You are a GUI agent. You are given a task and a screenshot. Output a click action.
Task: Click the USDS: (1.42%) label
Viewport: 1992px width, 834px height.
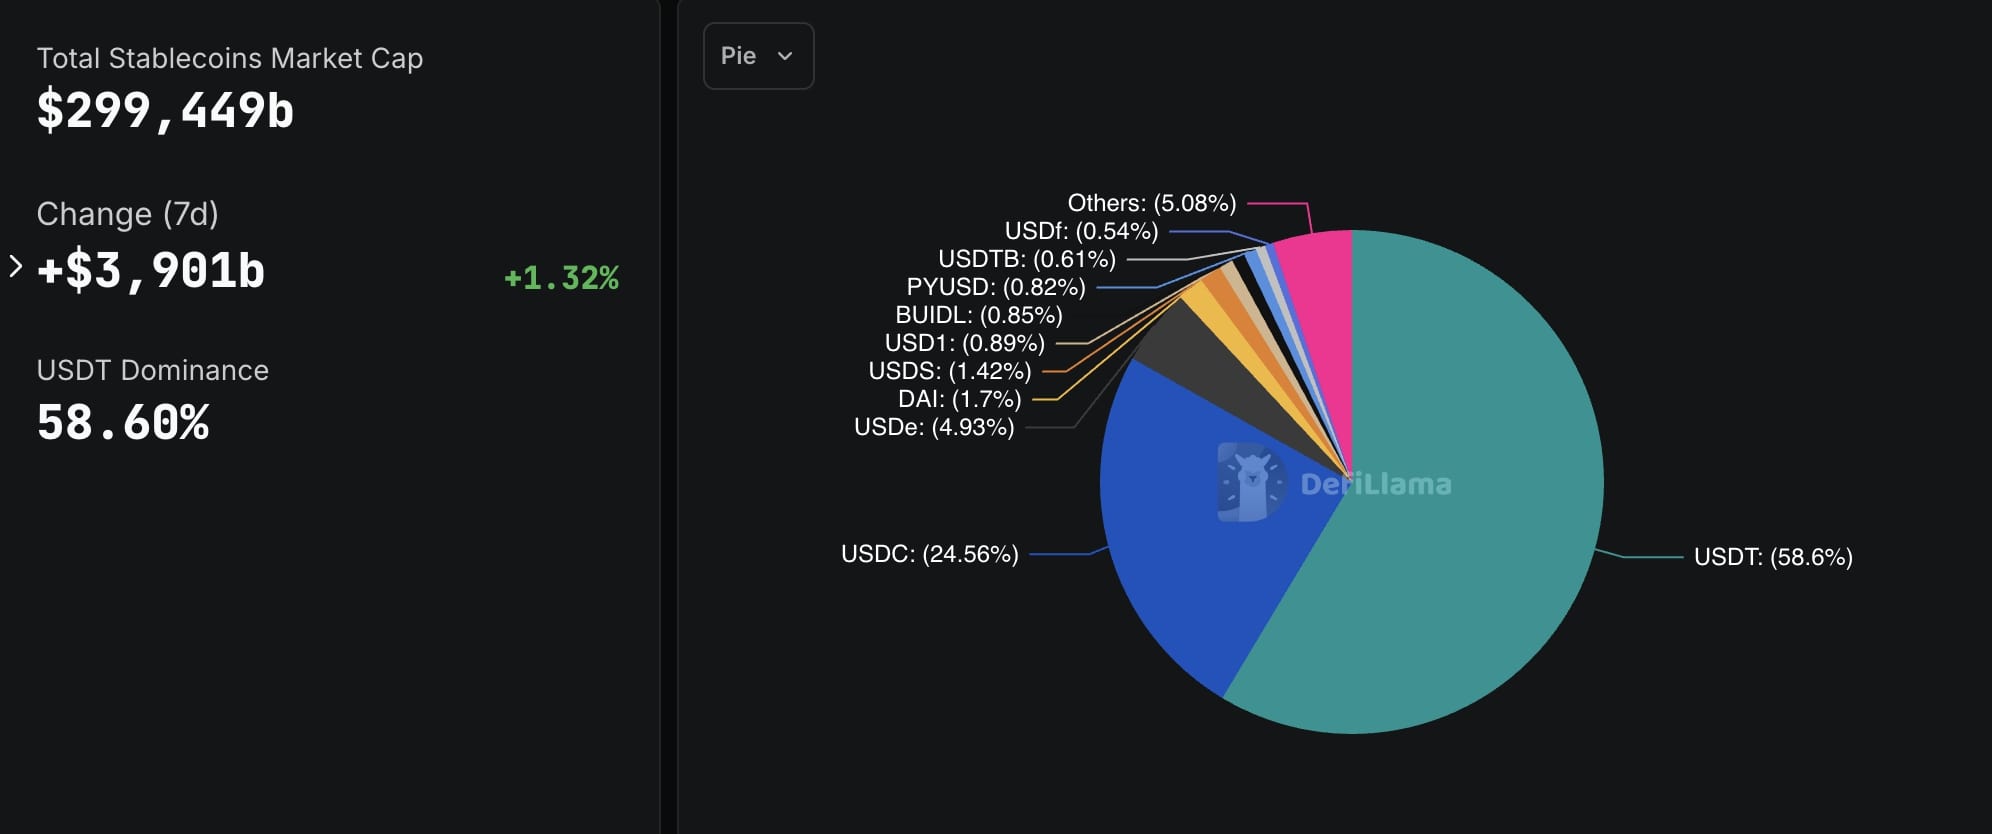pyautogui.click(x=949, y=371)
